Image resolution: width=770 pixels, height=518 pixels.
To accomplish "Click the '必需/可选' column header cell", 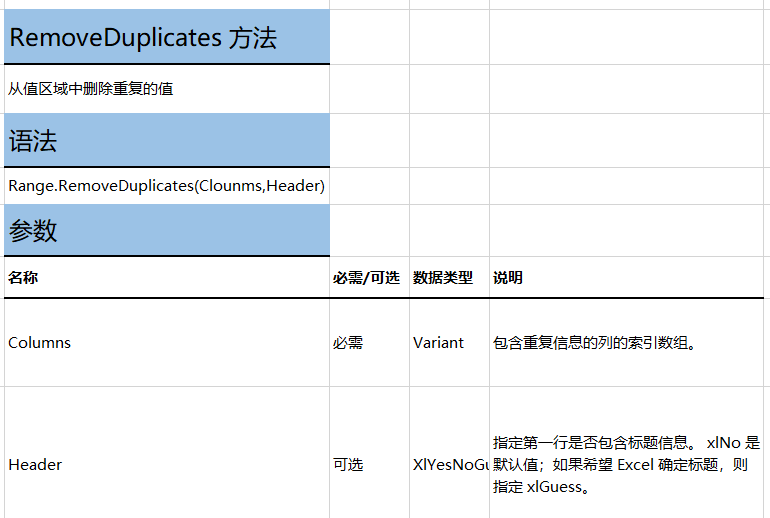I will point(369,277).
